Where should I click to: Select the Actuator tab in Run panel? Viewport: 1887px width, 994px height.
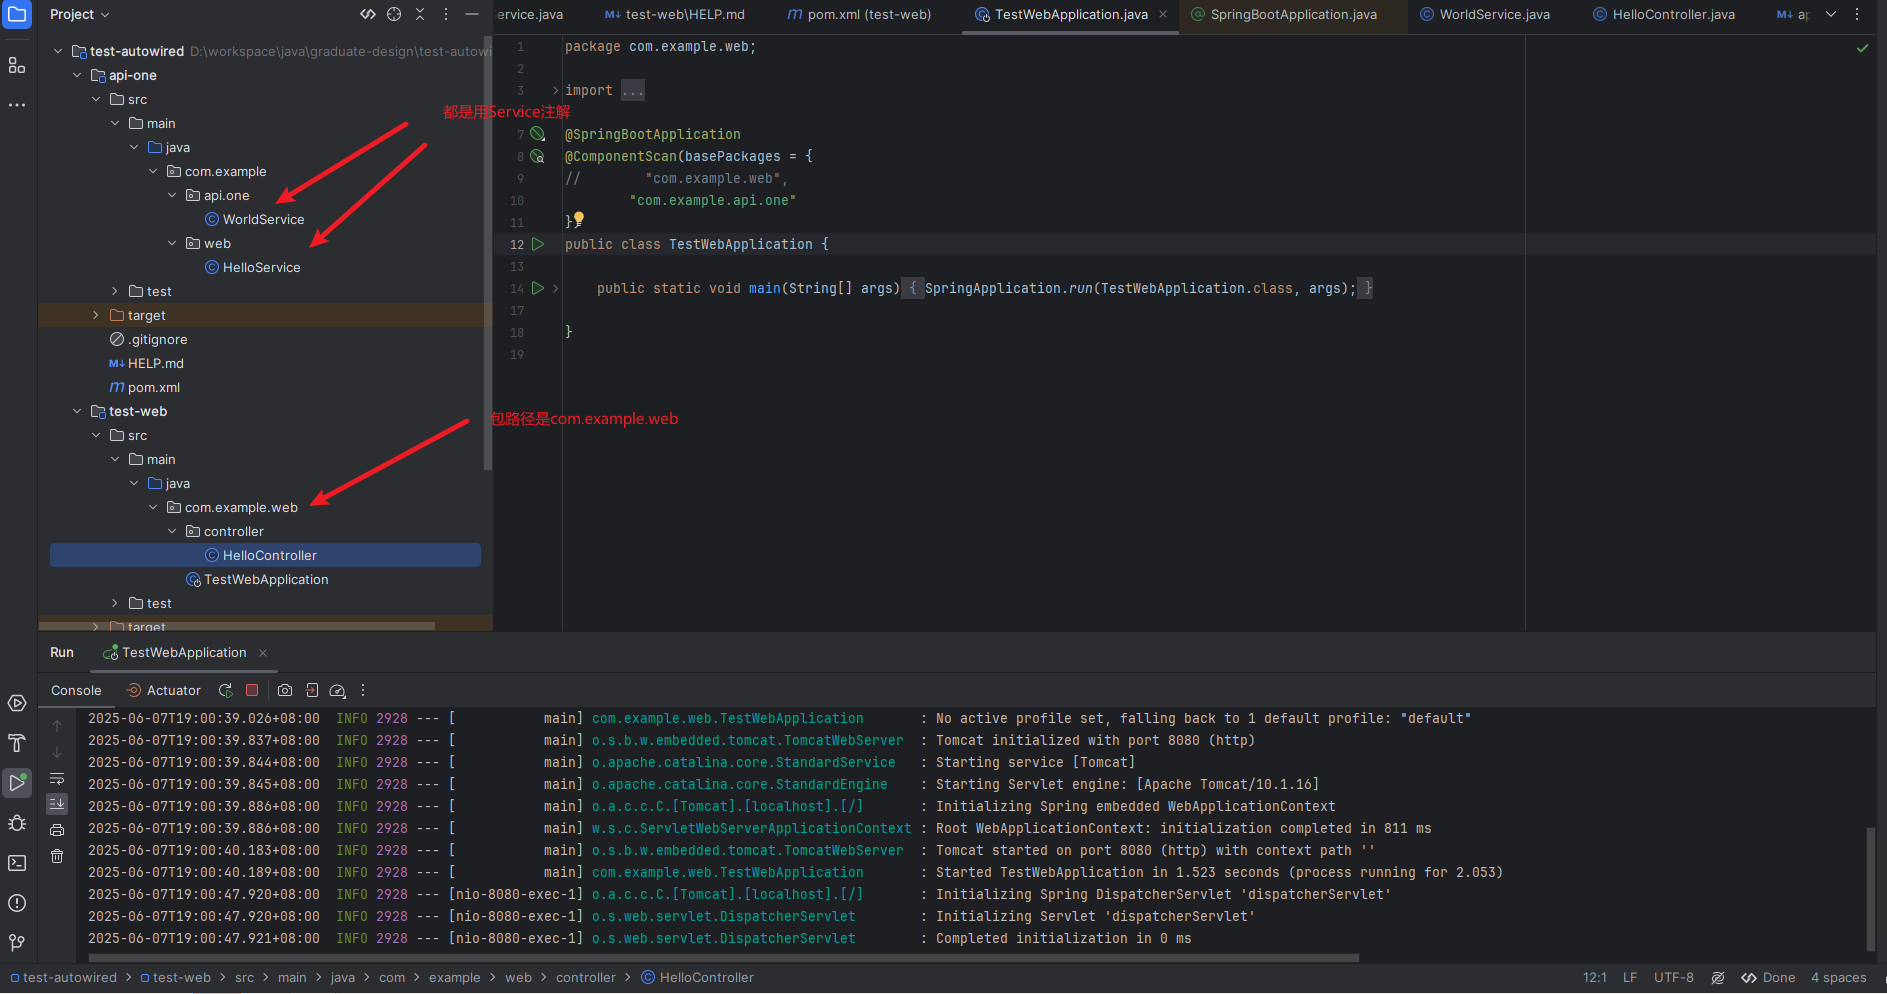coord(163,690)
